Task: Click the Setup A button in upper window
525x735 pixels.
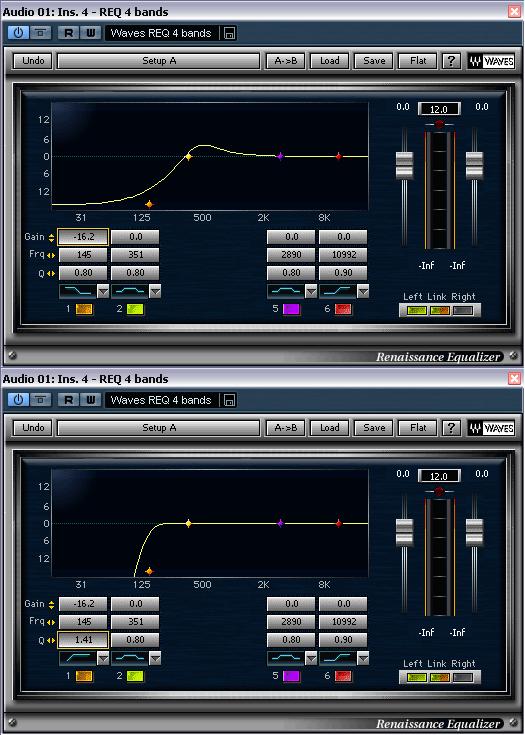Action: (x=158, y=60)
